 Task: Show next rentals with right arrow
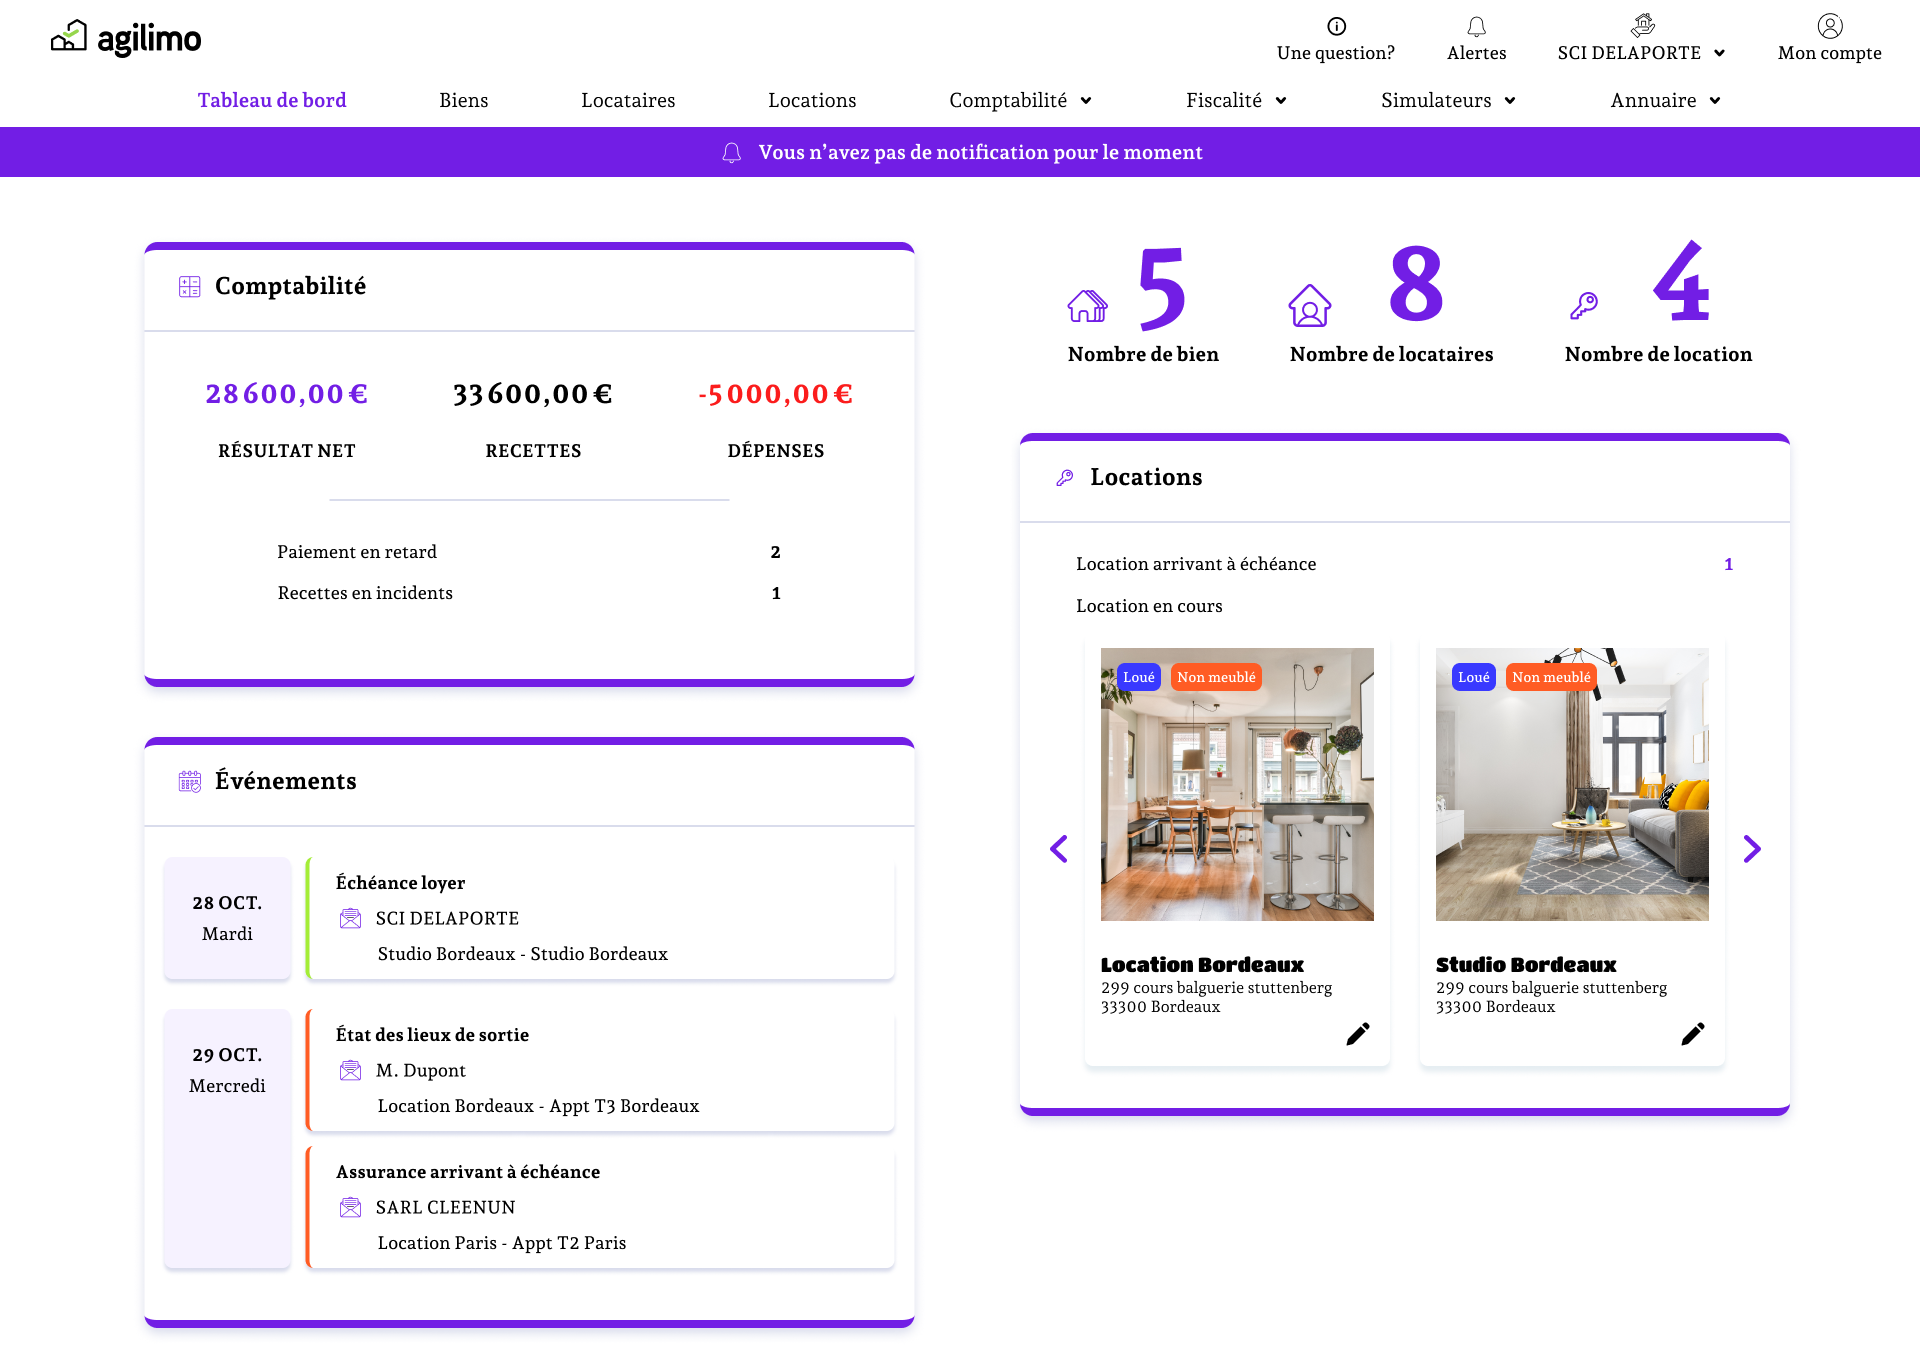(1751, 849)
